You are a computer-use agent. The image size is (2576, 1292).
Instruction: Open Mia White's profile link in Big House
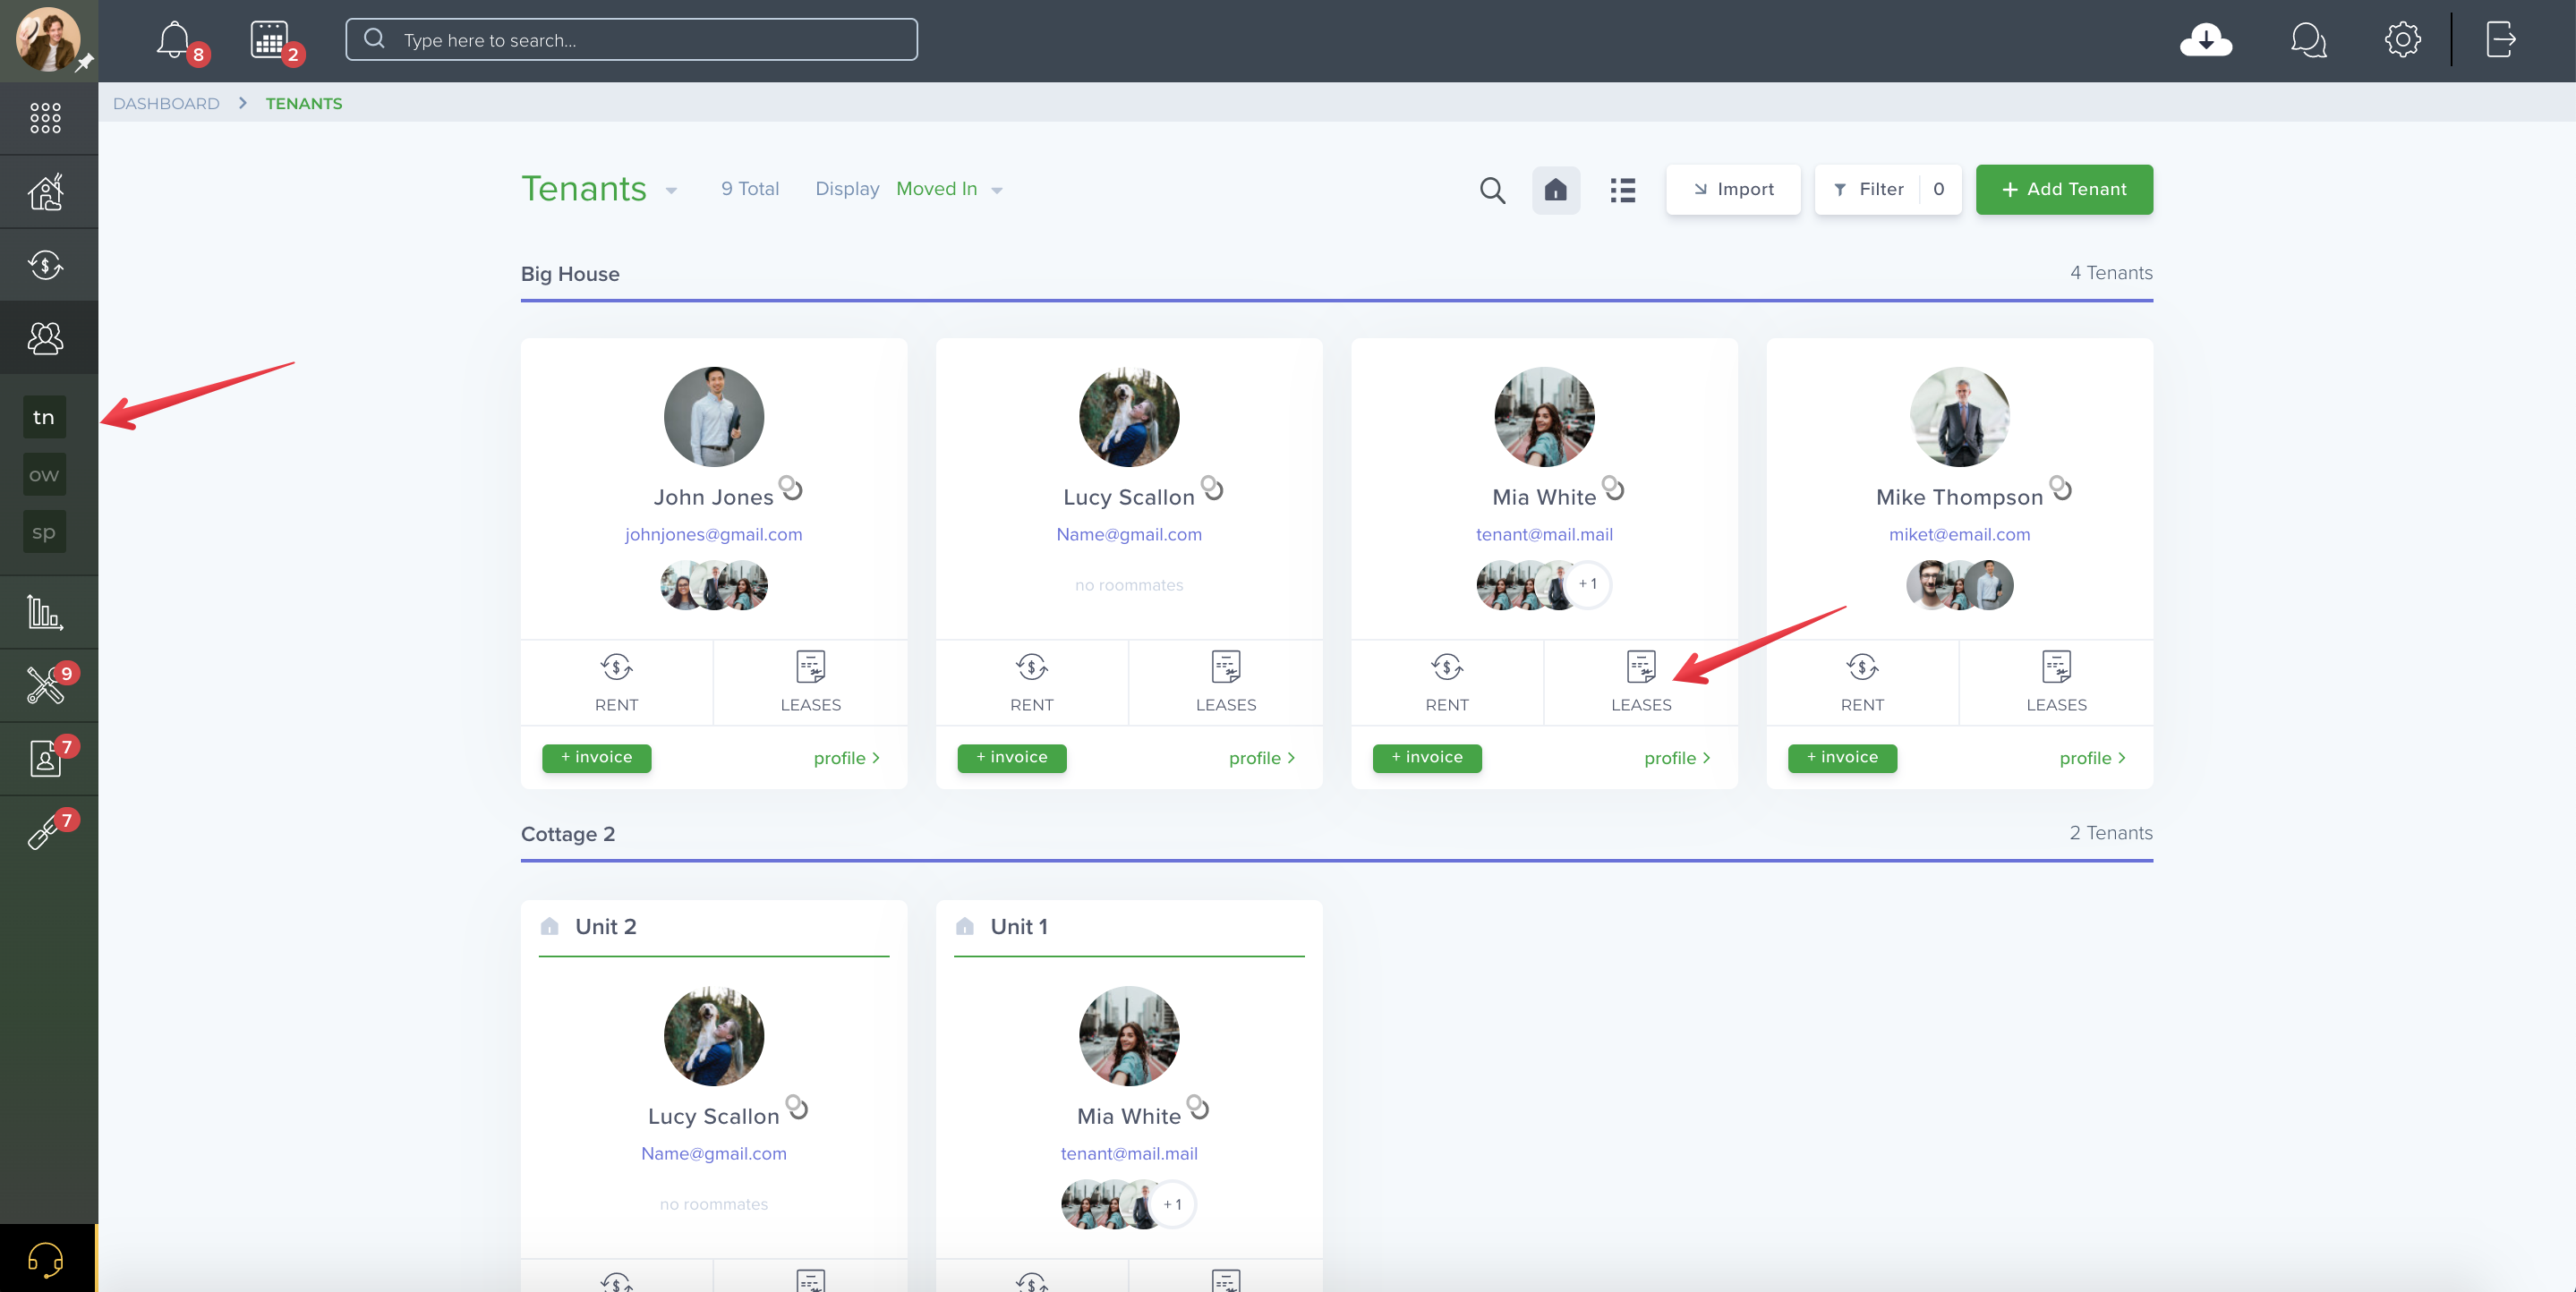[1677, 758]
